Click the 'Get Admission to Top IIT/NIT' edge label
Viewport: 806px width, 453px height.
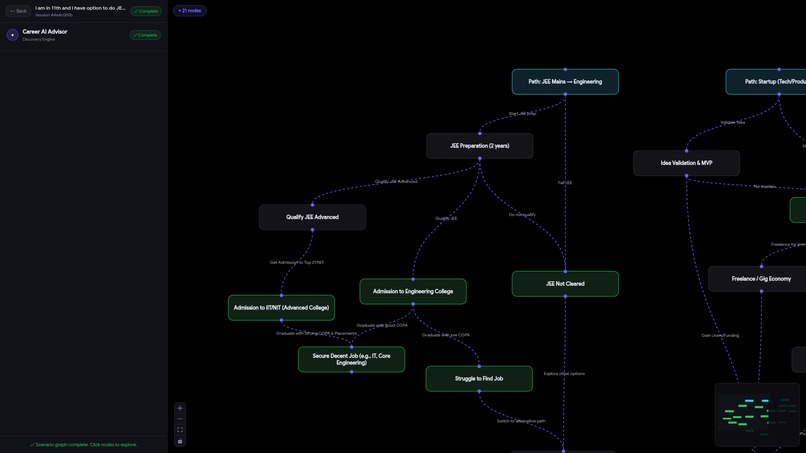[x=297, y=262]
